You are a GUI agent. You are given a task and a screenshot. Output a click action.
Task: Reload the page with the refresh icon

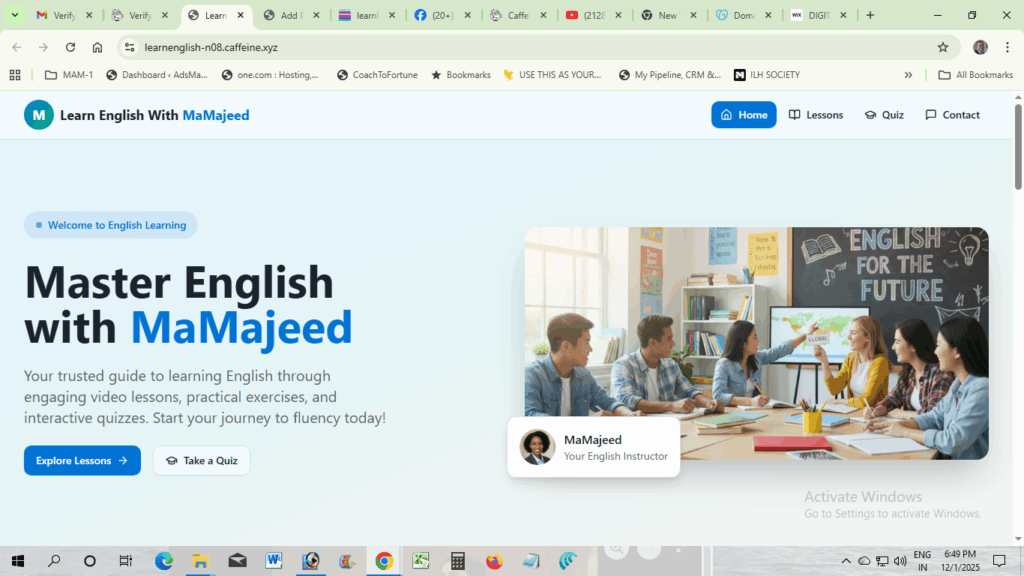pyautogui.click(x=71, y=47)
